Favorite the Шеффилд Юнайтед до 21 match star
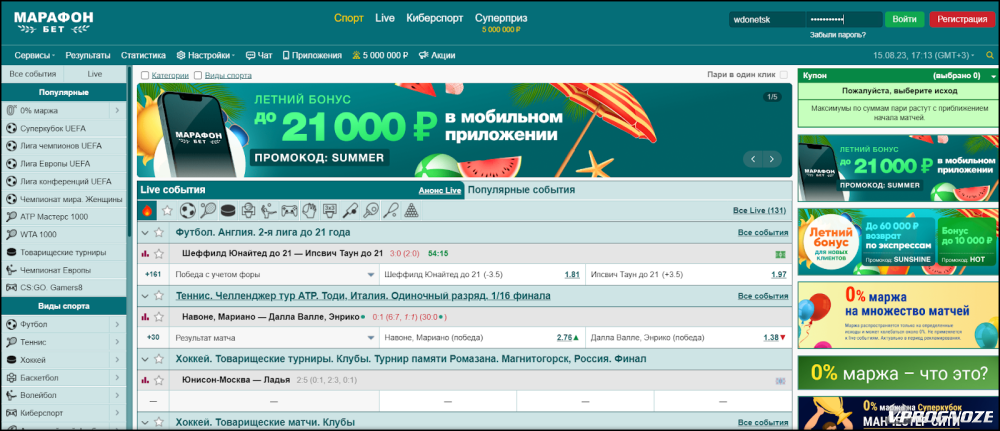 click(x=159, y=254)
